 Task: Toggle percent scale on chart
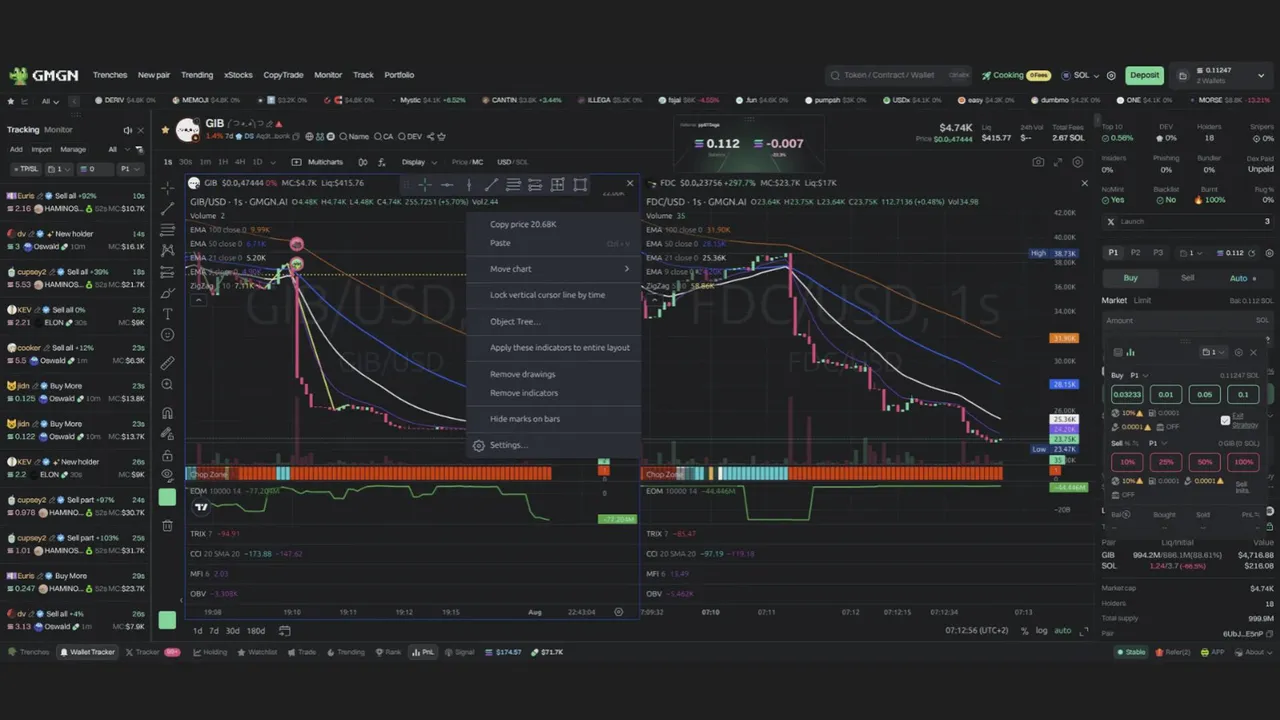click(x=1024, y=631)
